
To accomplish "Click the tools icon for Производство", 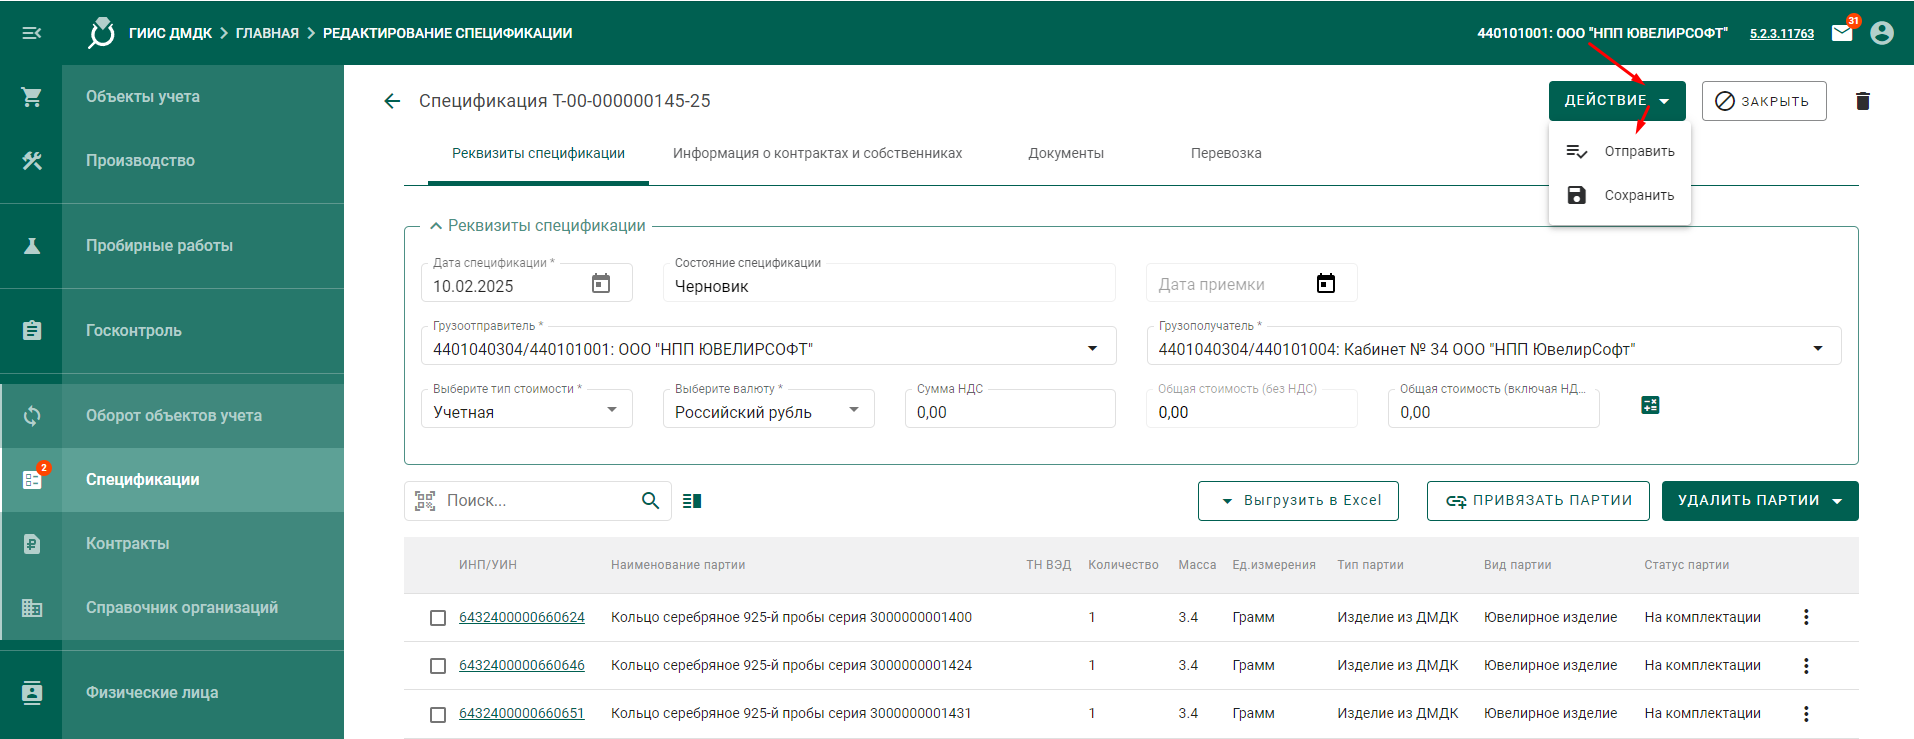I will [32, 161].
